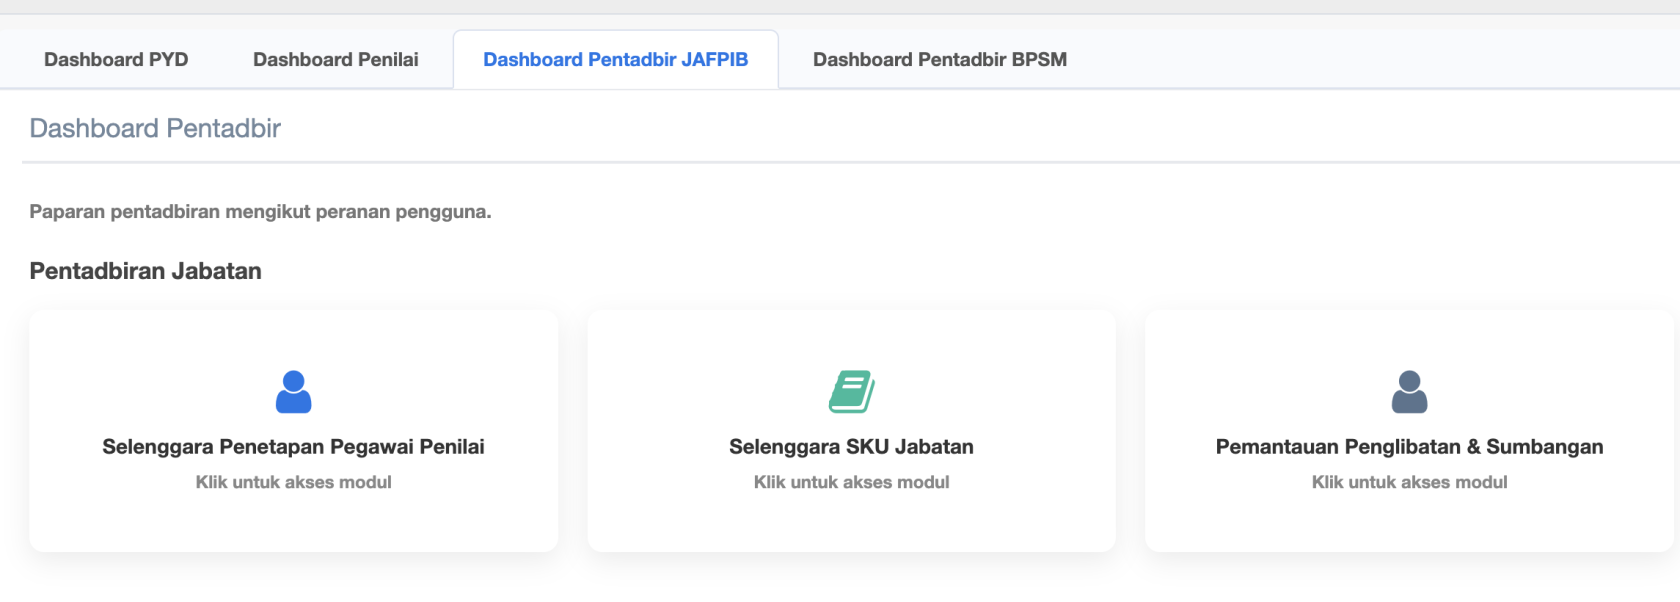Screen dimensions: 1680x602
Task: Open the Dashboard Penilai tab
Action: point(335,60)
